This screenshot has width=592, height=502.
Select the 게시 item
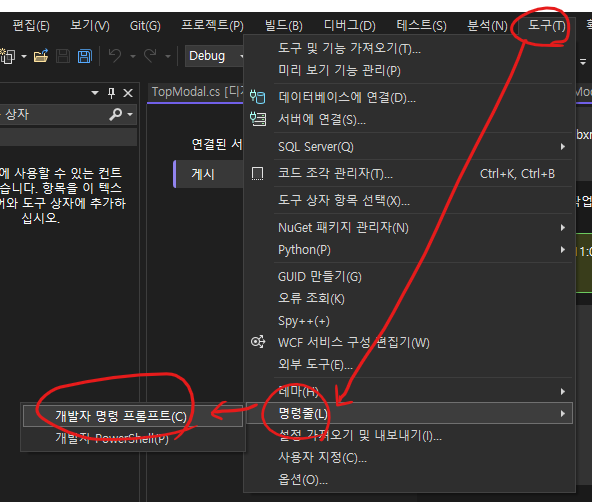click(208, 174)
